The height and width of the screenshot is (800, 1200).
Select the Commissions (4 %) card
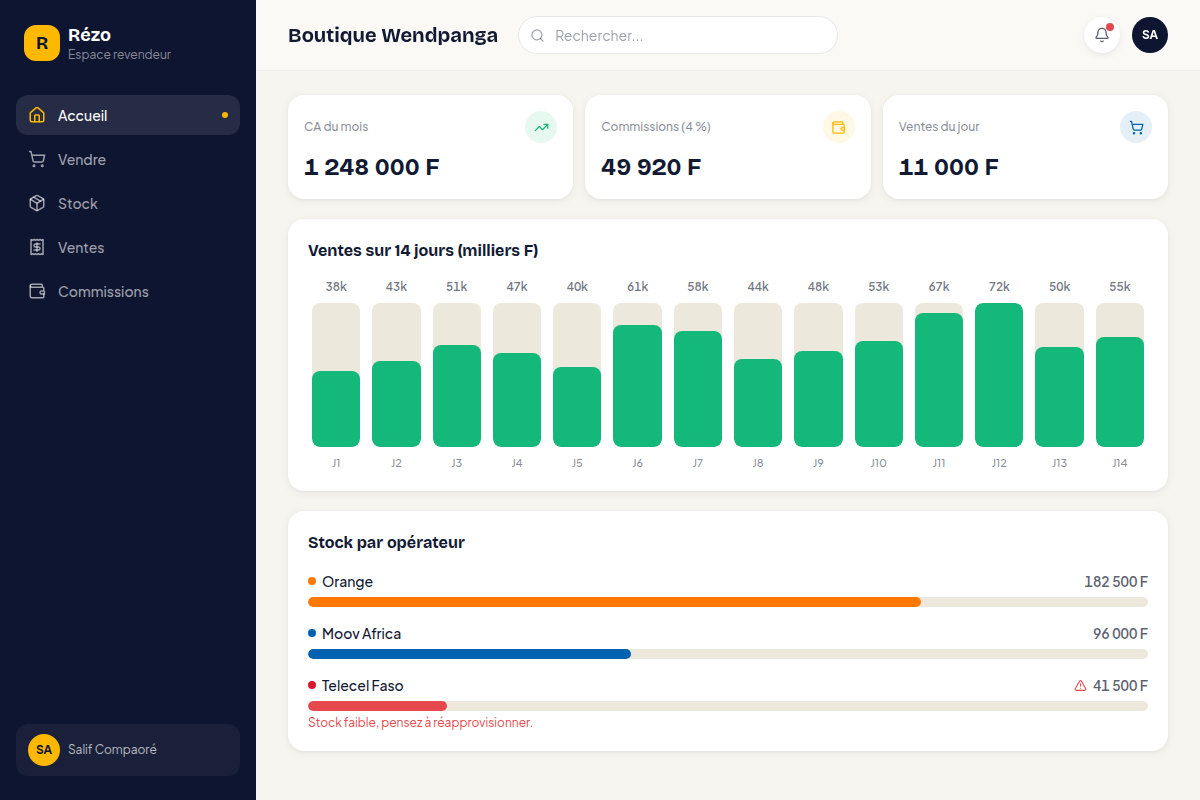coord(728,147)
